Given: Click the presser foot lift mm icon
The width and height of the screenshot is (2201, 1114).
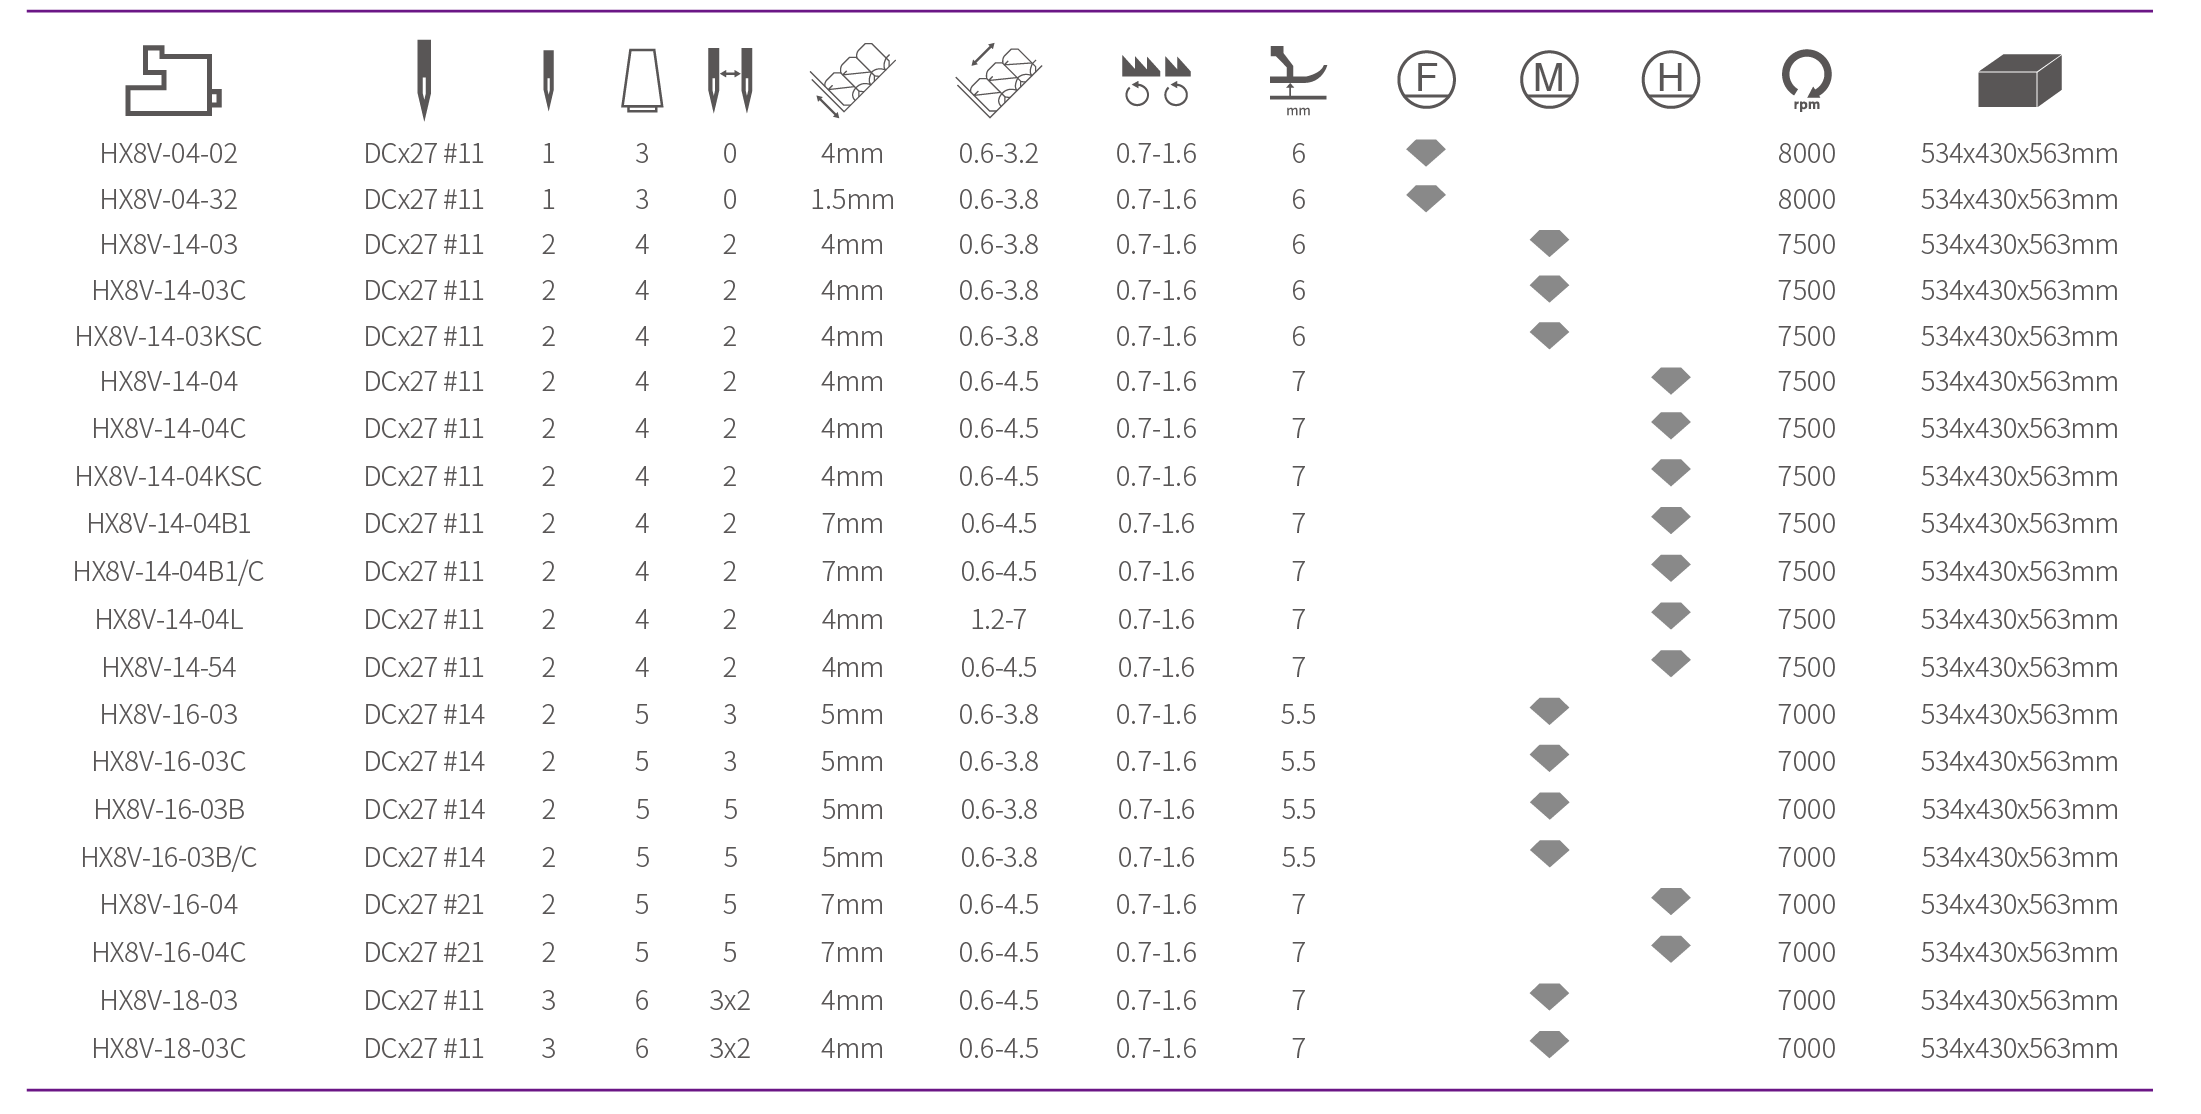Looking at the screenshot, I should click(1298, 80).
